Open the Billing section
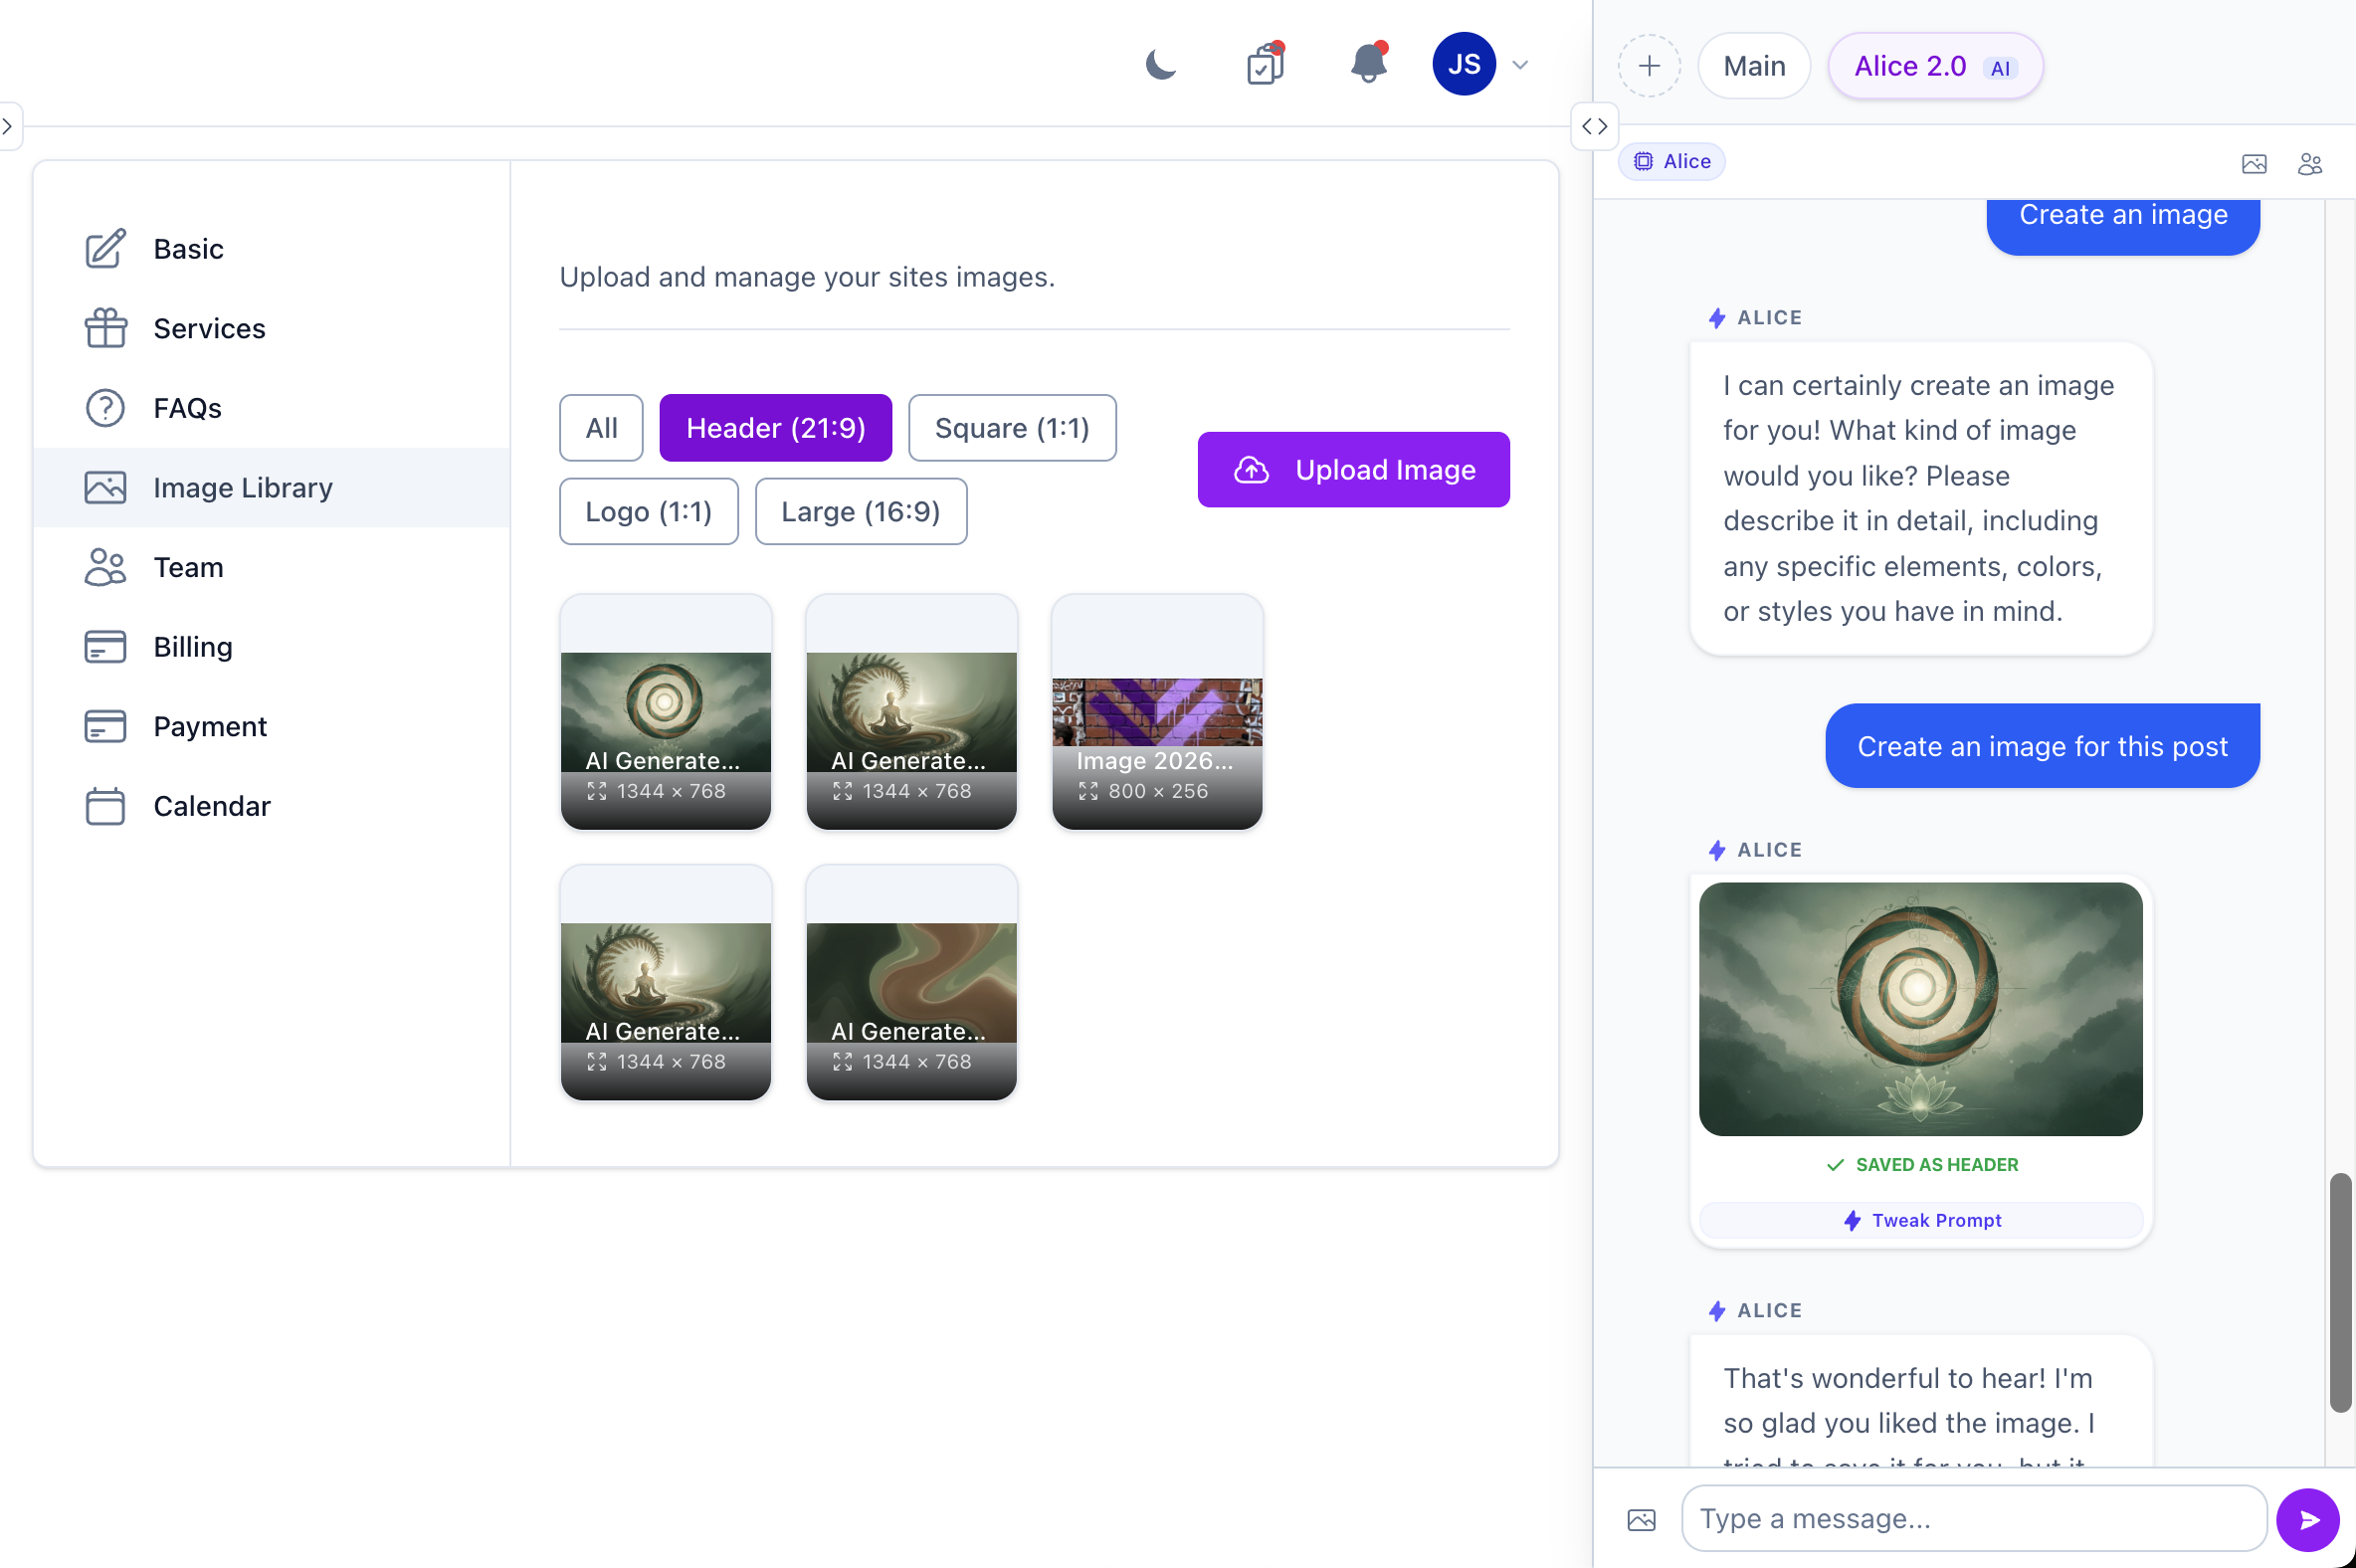This screenshot has height=1568, width=2356. click(x=272, y=646)
